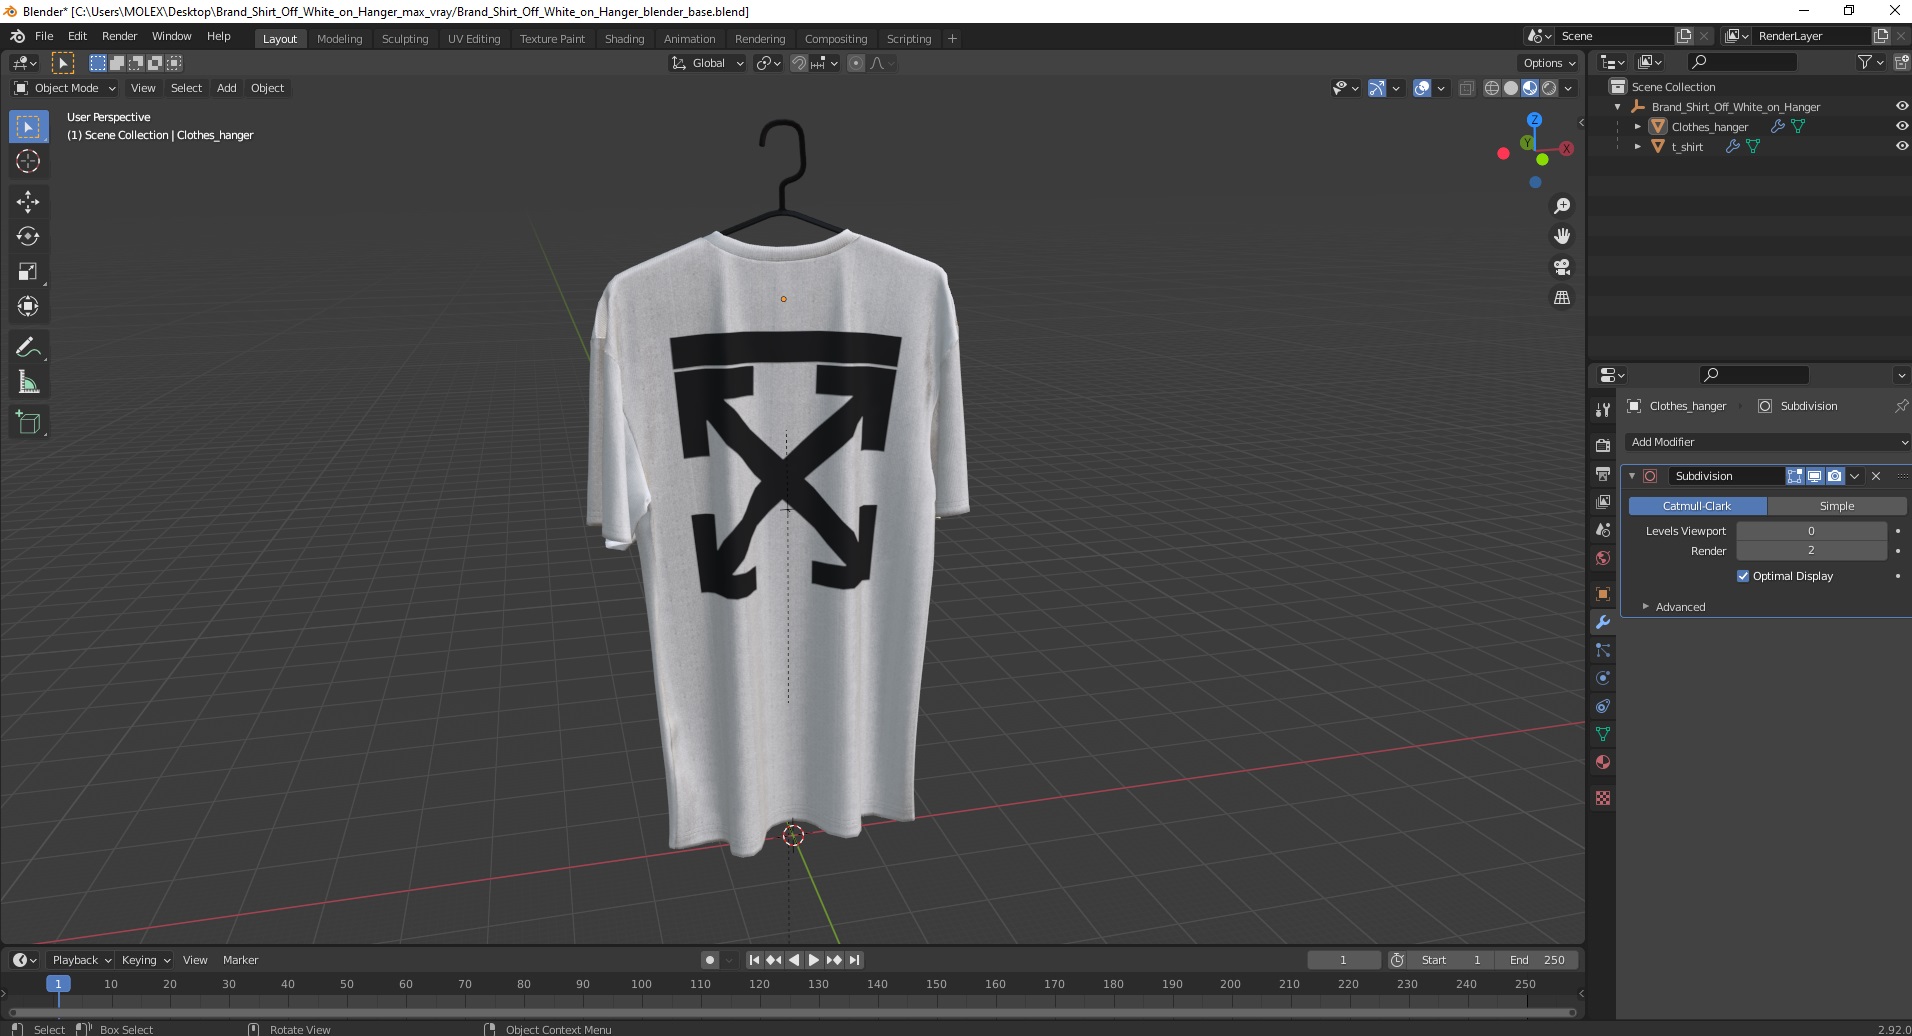1912x1036 pixels.
Task: Activate the Scale tool
Action: 28,272
